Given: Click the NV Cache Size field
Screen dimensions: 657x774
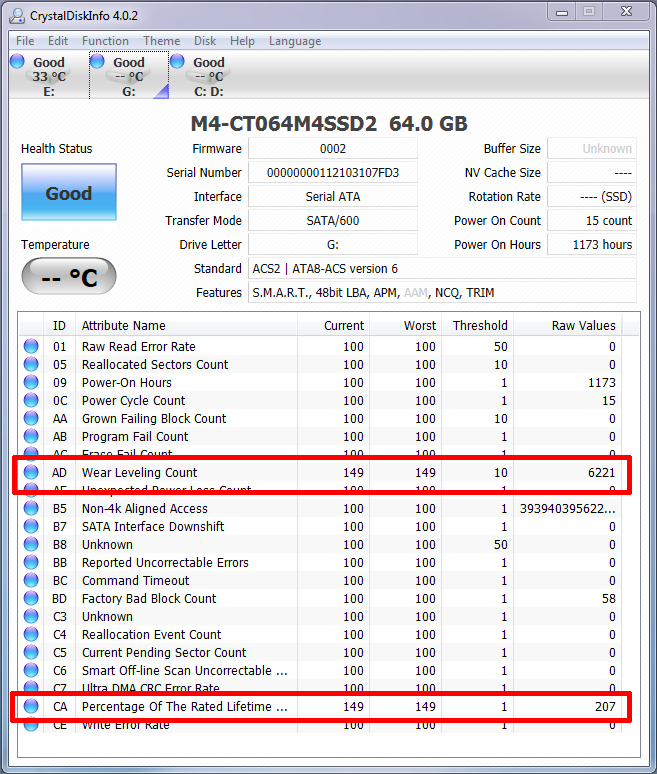Looking at the screenshot, I should pyautogui.click(x=592, y=173).
